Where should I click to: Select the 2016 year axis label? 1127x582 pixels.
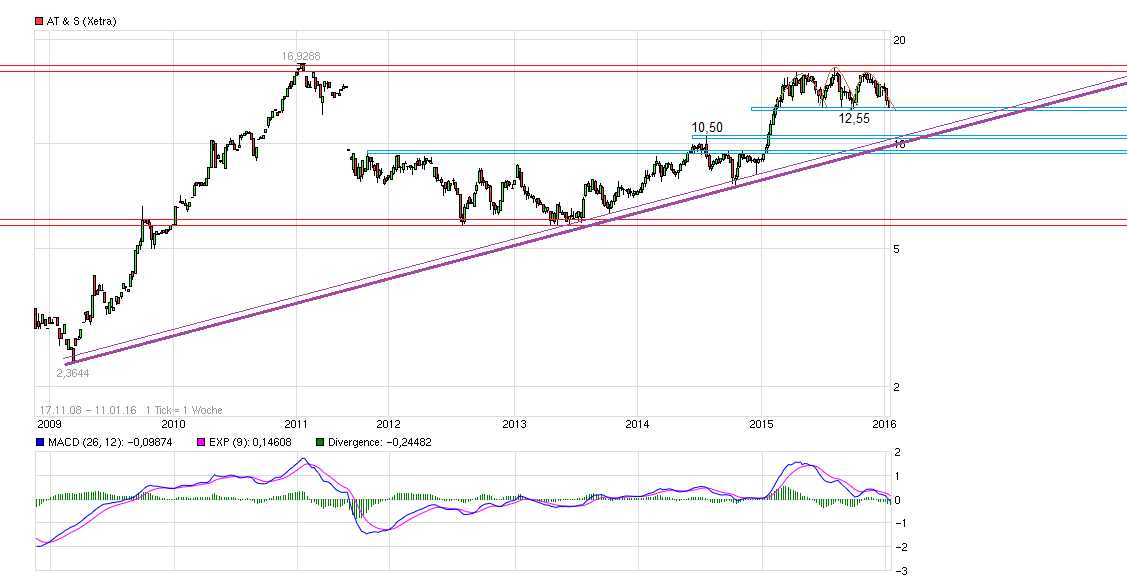(884, 425)
